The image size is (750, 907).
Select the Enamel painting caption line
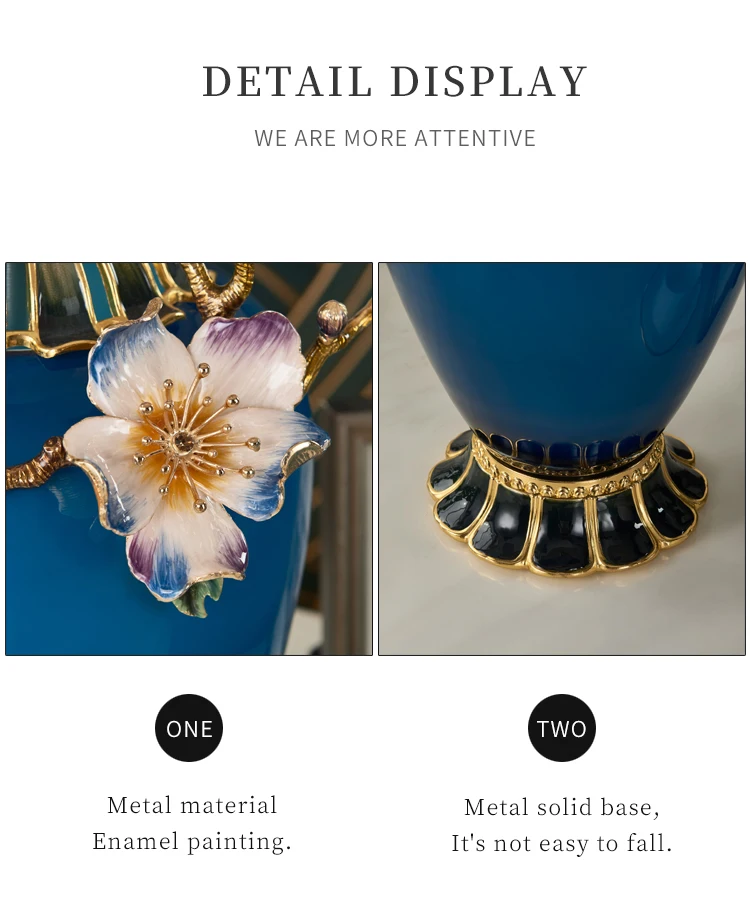pos(192,842)
